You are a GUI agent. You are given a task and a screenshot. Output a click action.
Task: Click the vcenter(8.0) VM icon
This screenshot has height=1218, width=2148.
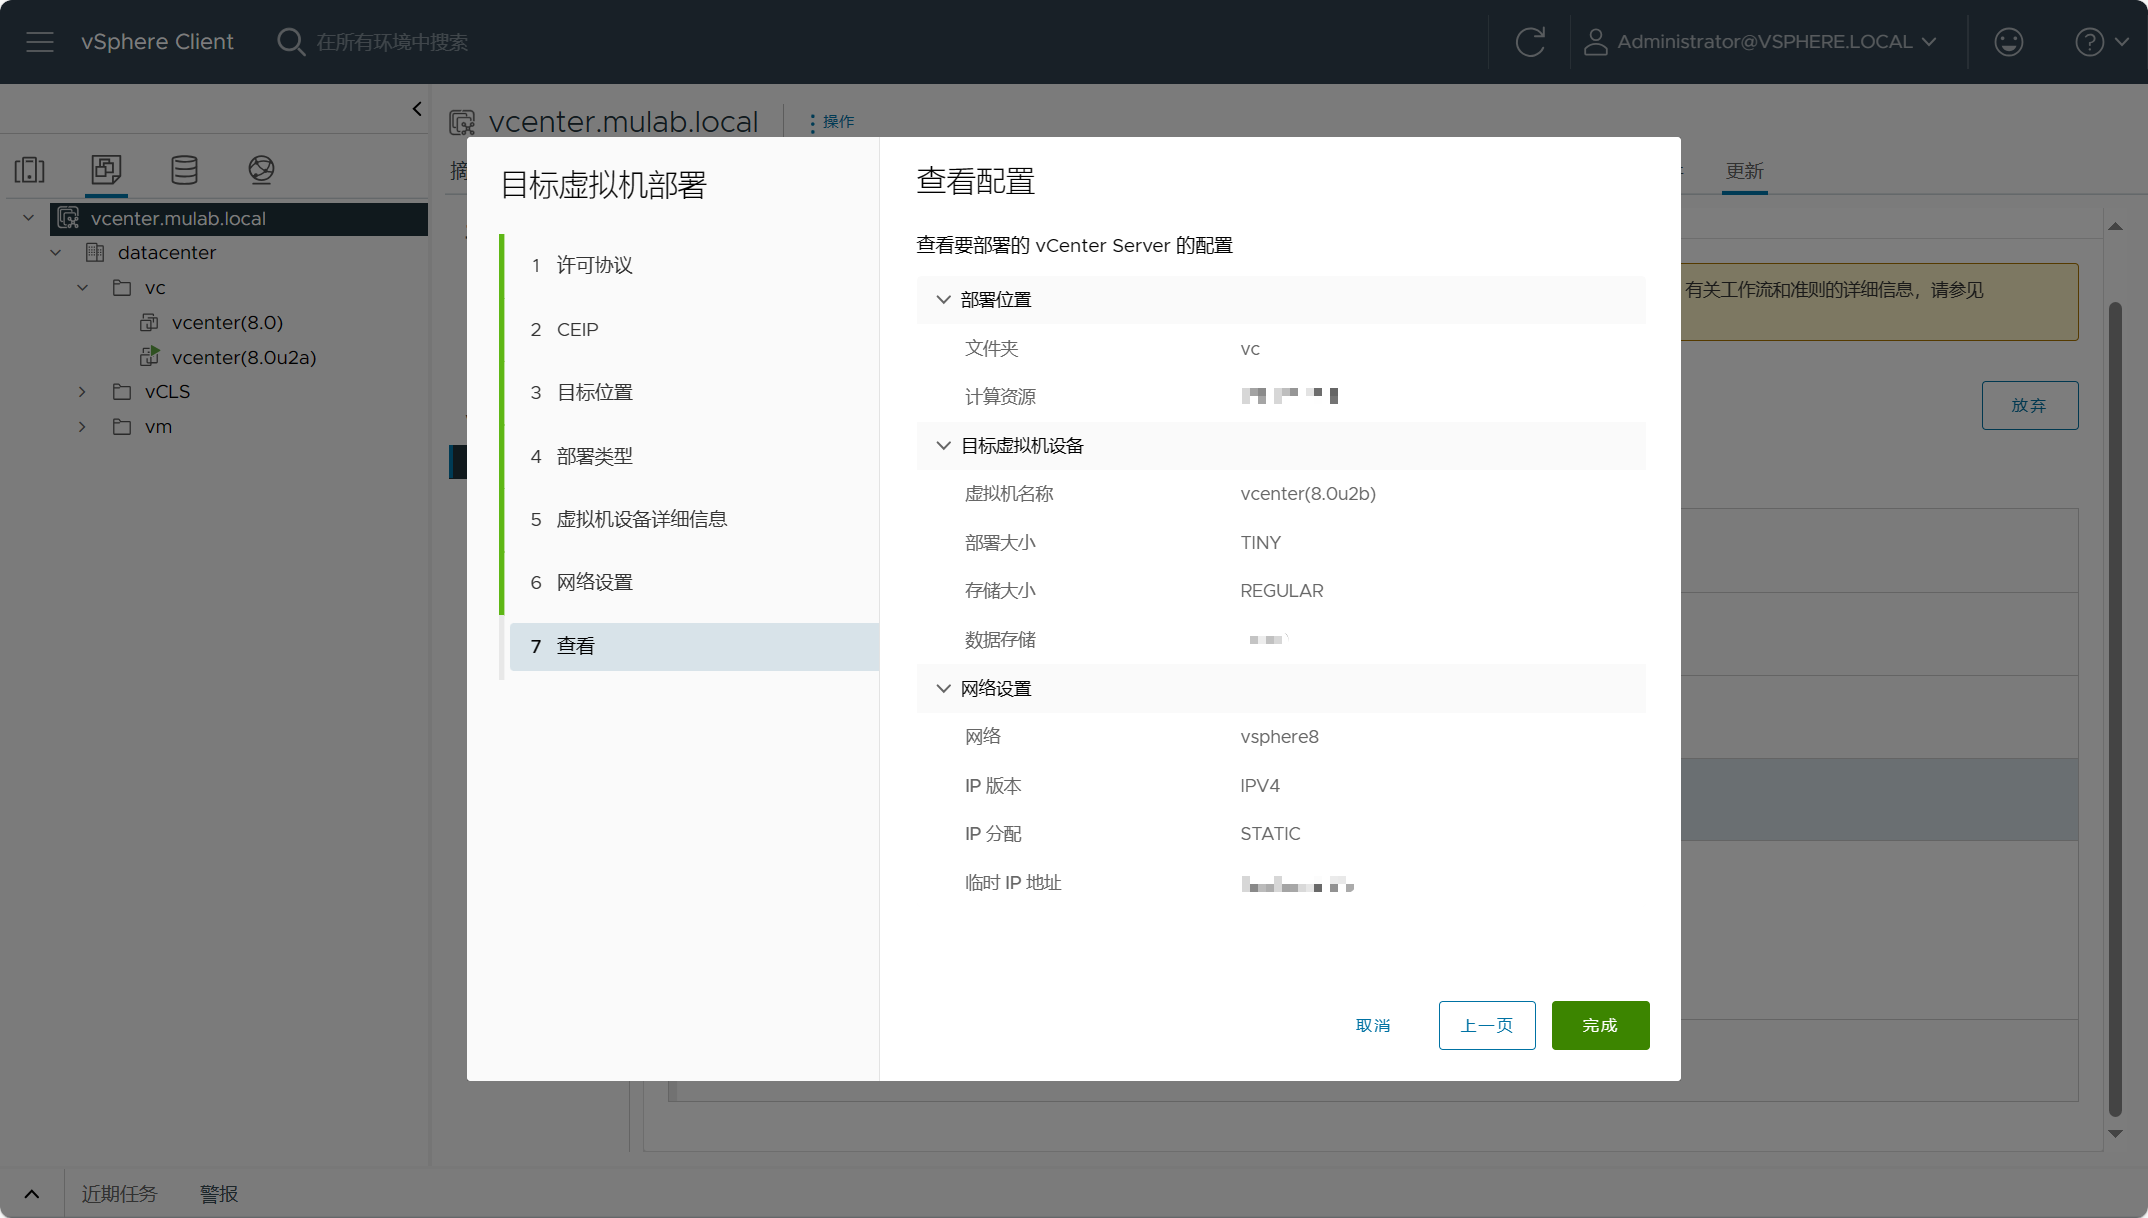[149, 322]
